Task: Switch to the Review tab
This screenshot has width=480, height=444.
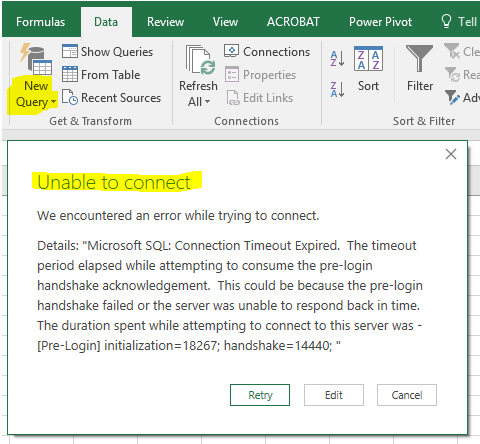Action: (165, 22)
